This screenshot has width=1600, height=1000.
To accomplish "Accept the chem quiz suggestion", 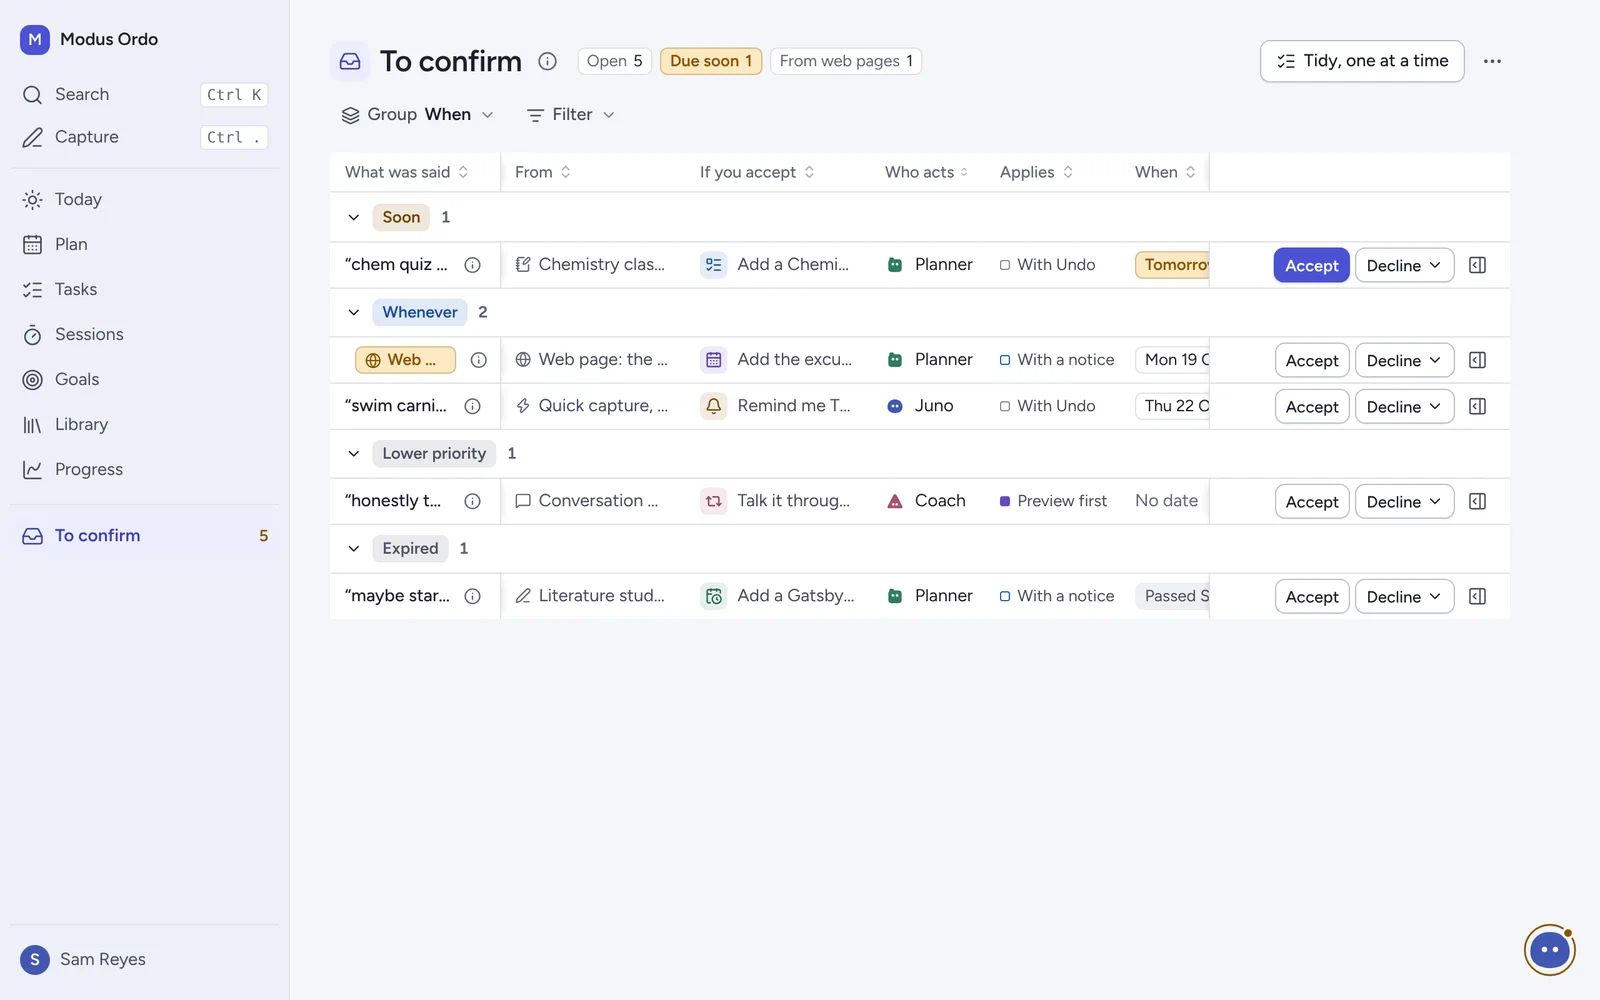I will [1311, 265].
